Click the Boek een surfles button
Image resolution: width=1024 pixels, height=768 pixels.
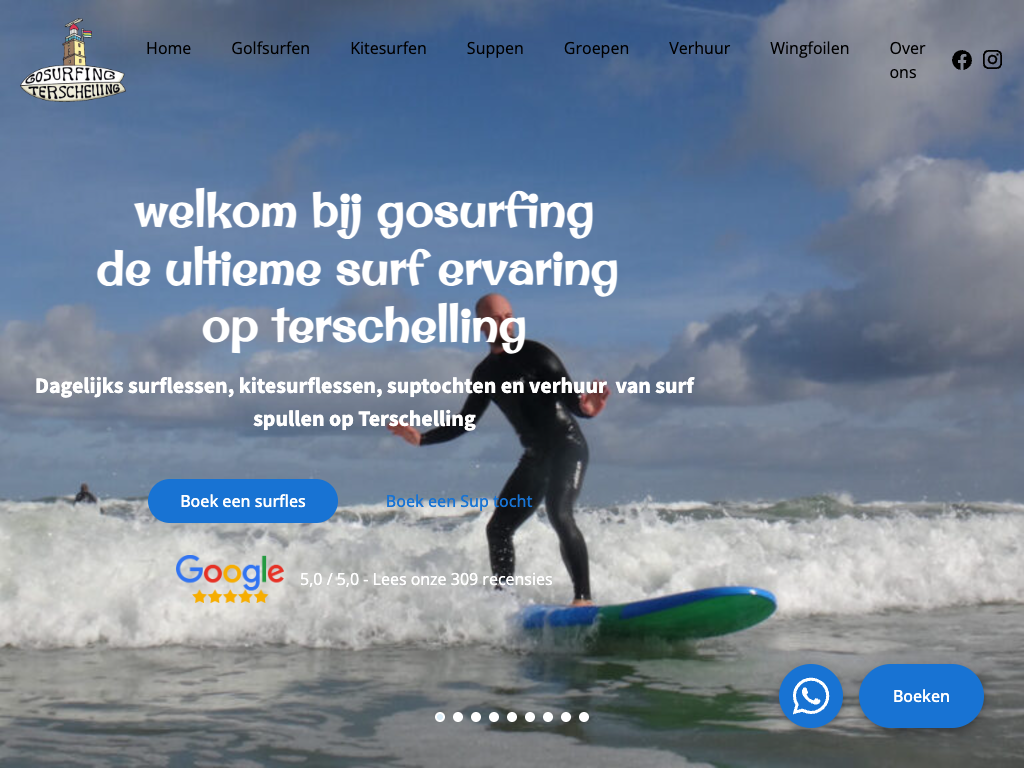click(x=243, y=501)
